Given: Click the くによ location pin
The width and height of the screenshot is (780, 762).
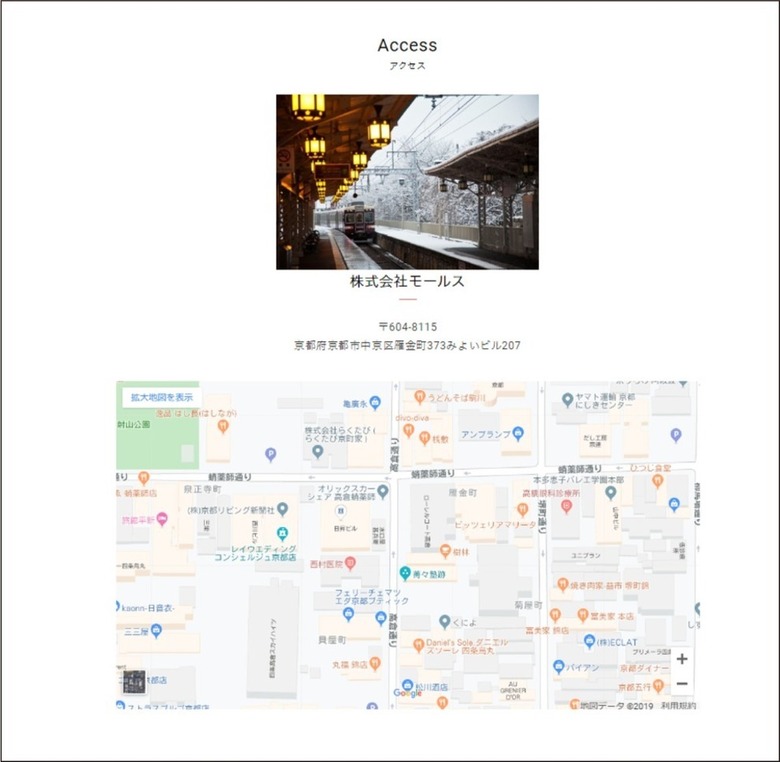Looking at the screenshot, I should point(445,621).
